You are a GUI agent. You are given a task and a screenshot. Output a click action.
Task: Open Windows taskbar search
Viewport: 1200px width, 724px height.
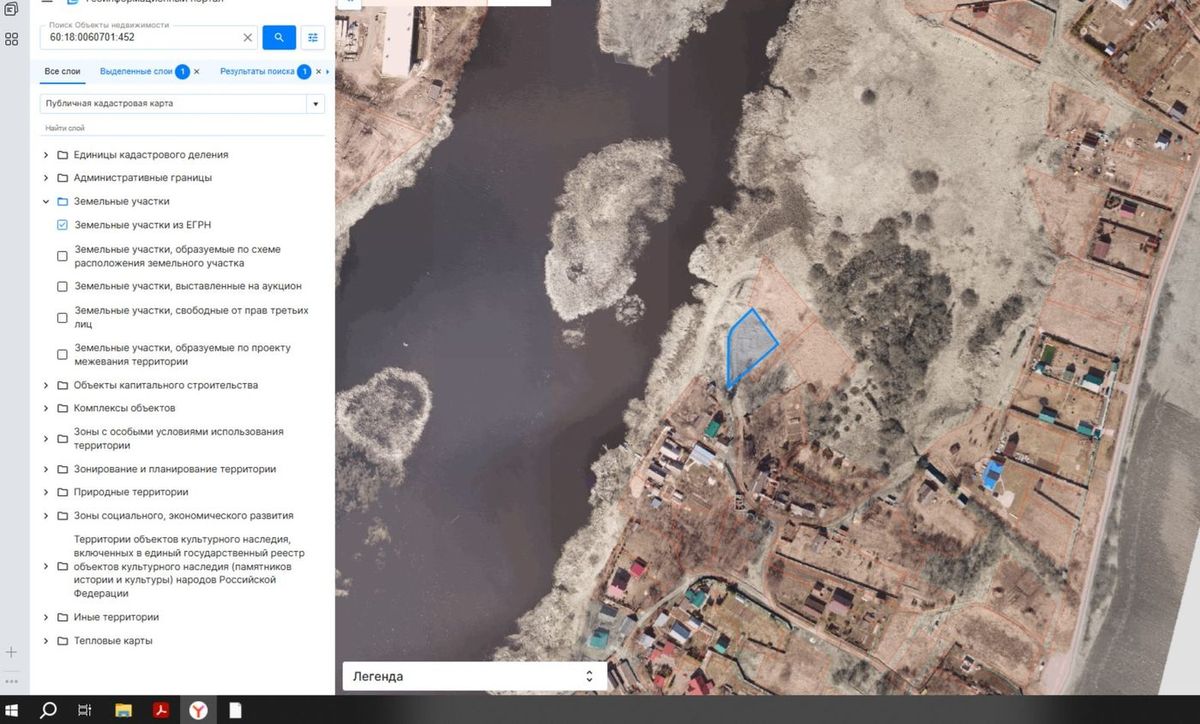point(48,710)
